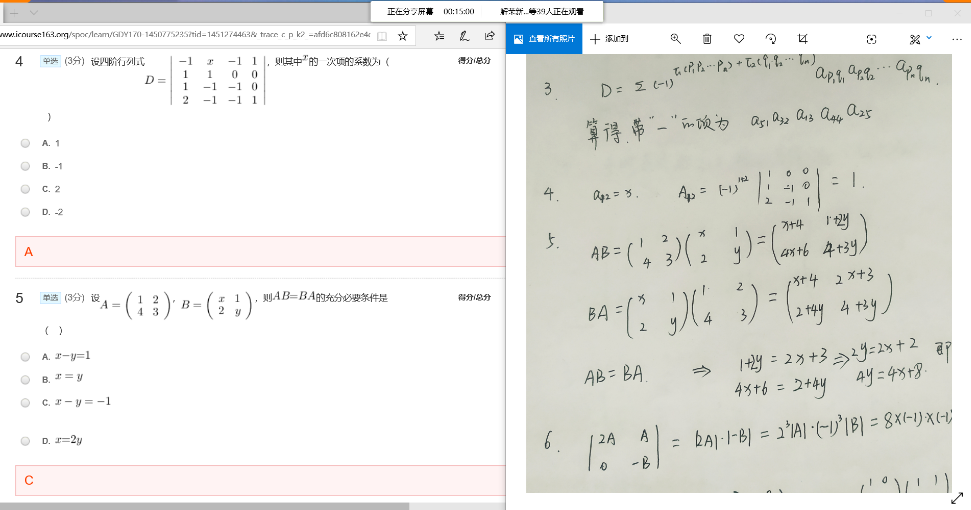Click the edit and create scissors icon
This screenshot has width=971, height=510.
914,39
